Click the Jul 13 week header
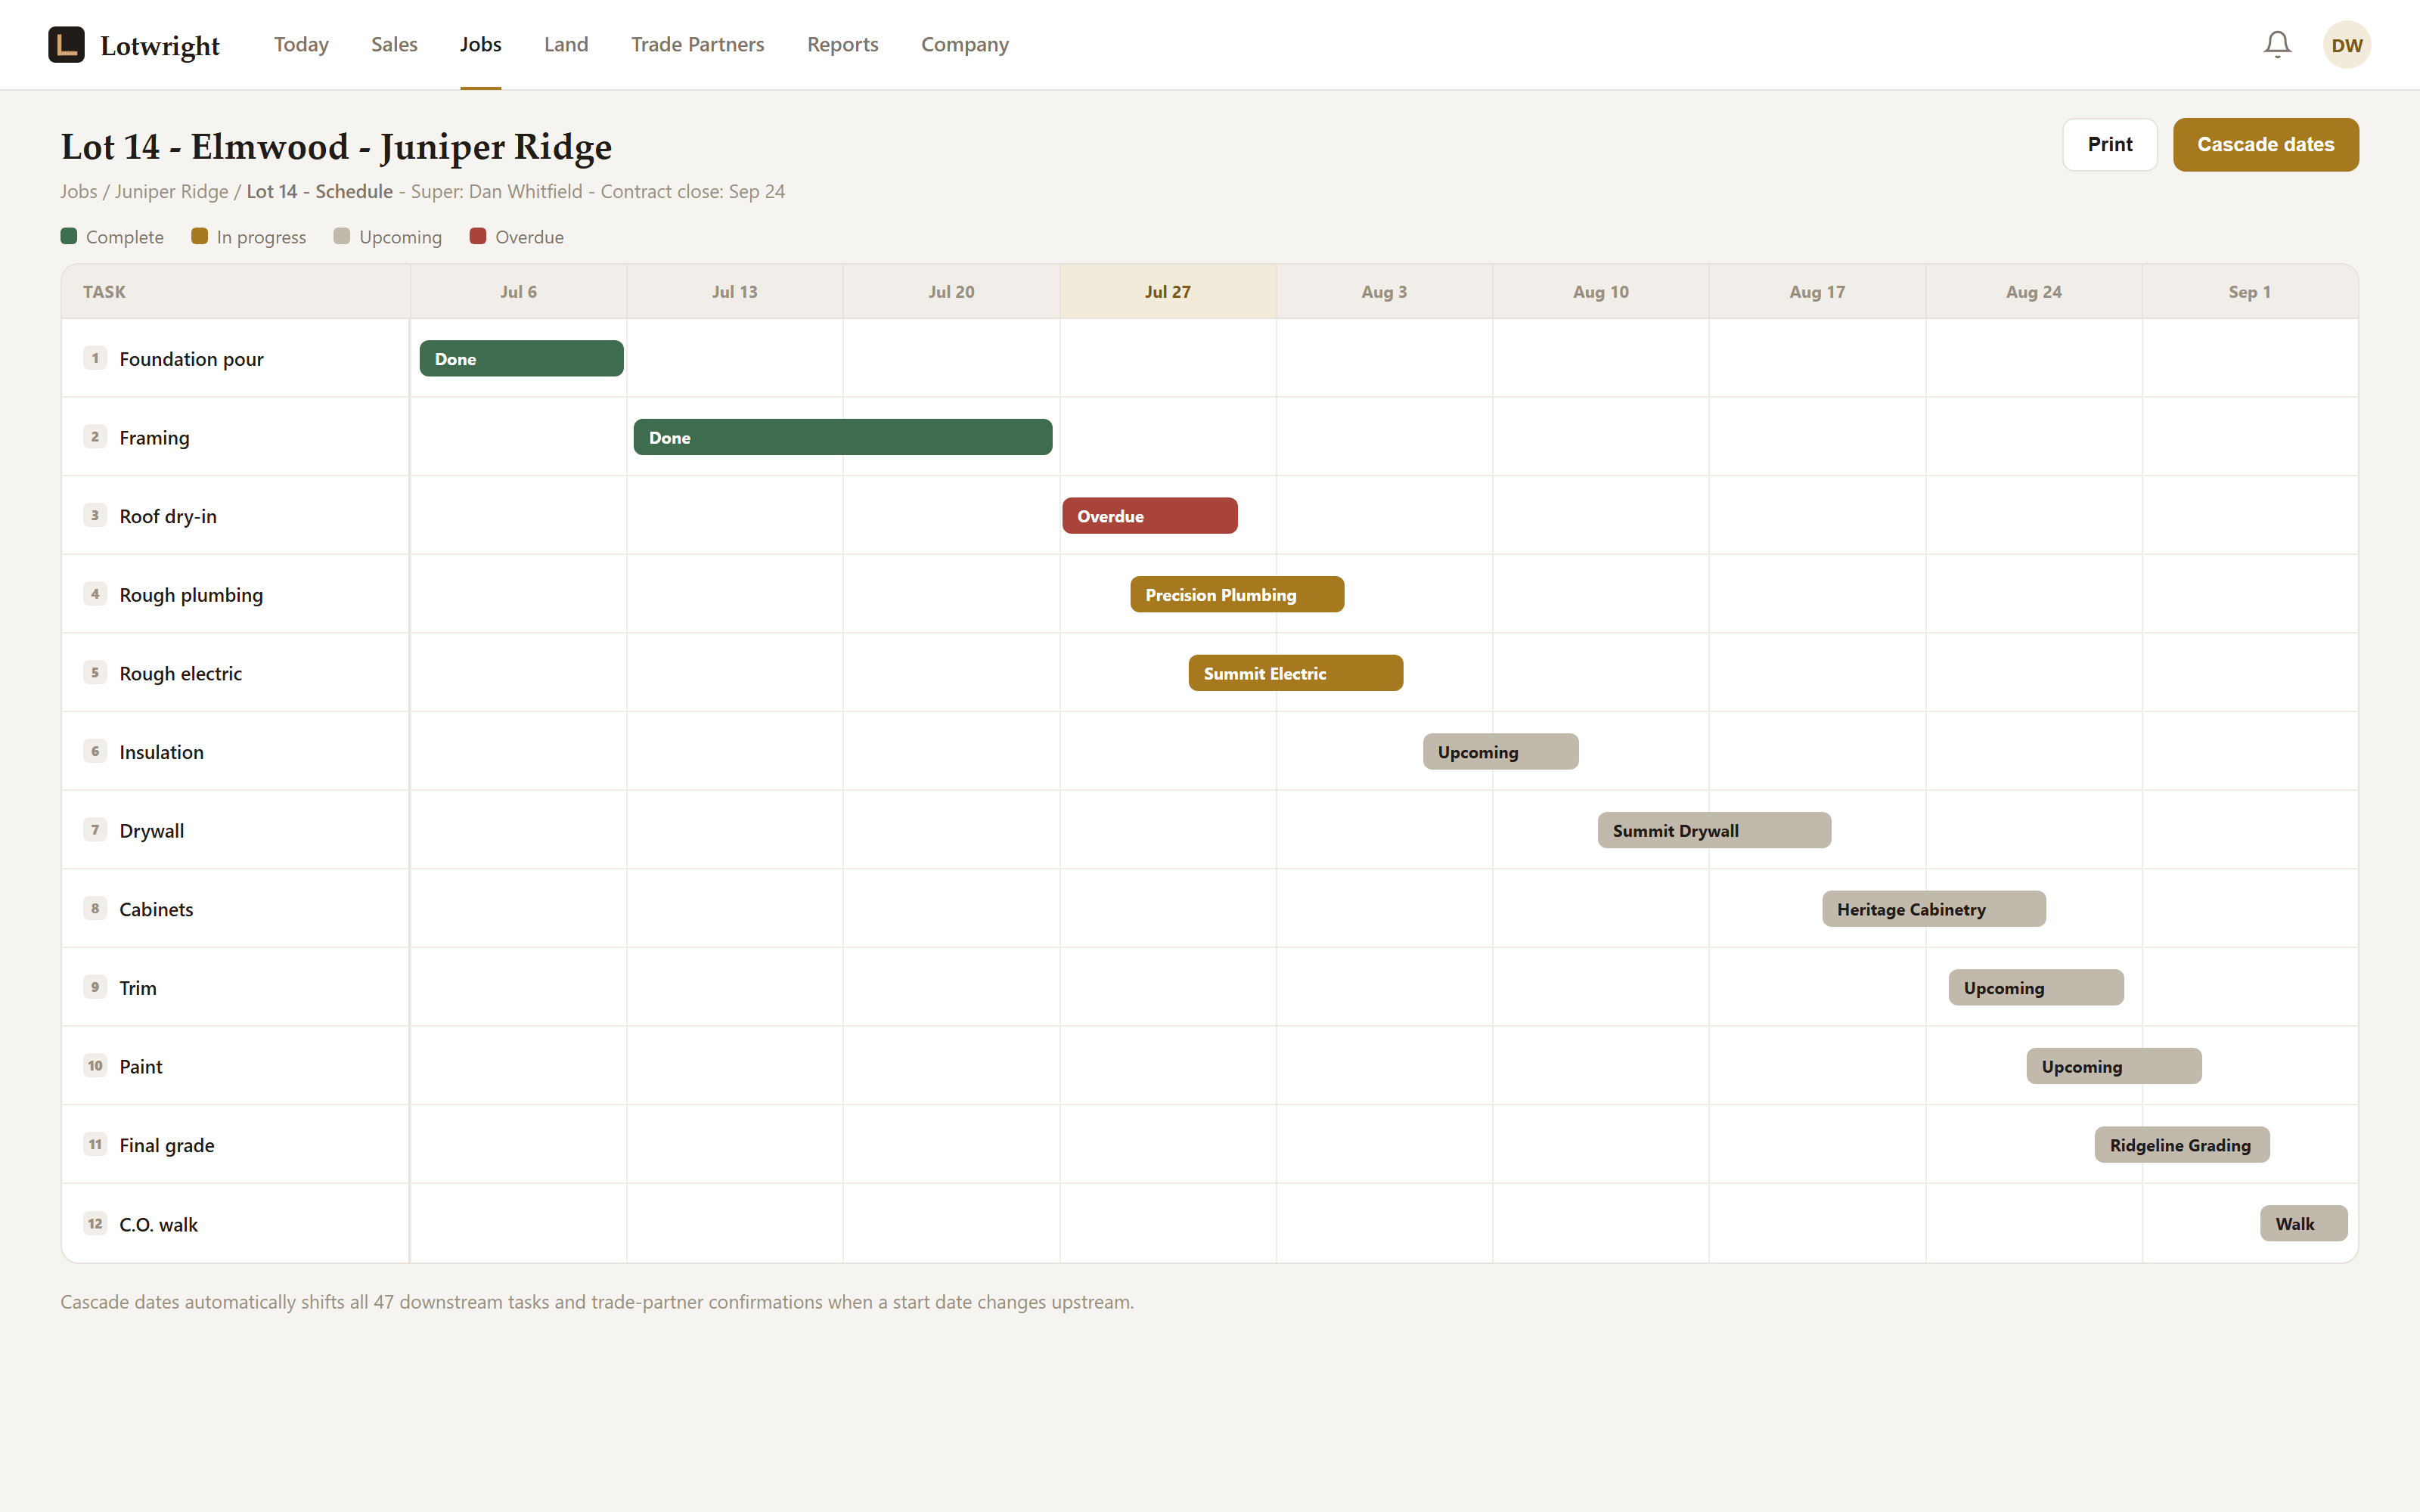This screenshot has height=1512, width=2420. 735,292
